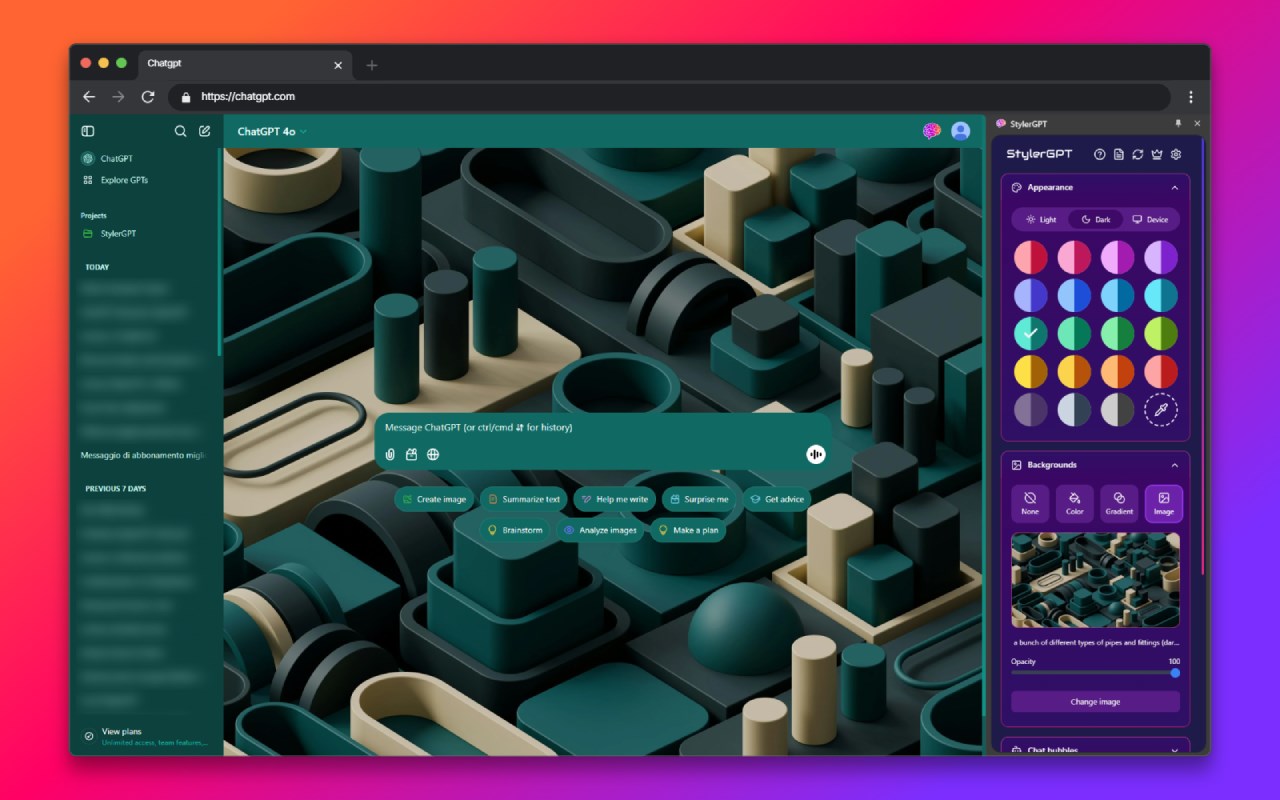The width and height of the screenshot is (1280, 800).
Task: Click the web search globe icon
Action: tap(433, 454)
